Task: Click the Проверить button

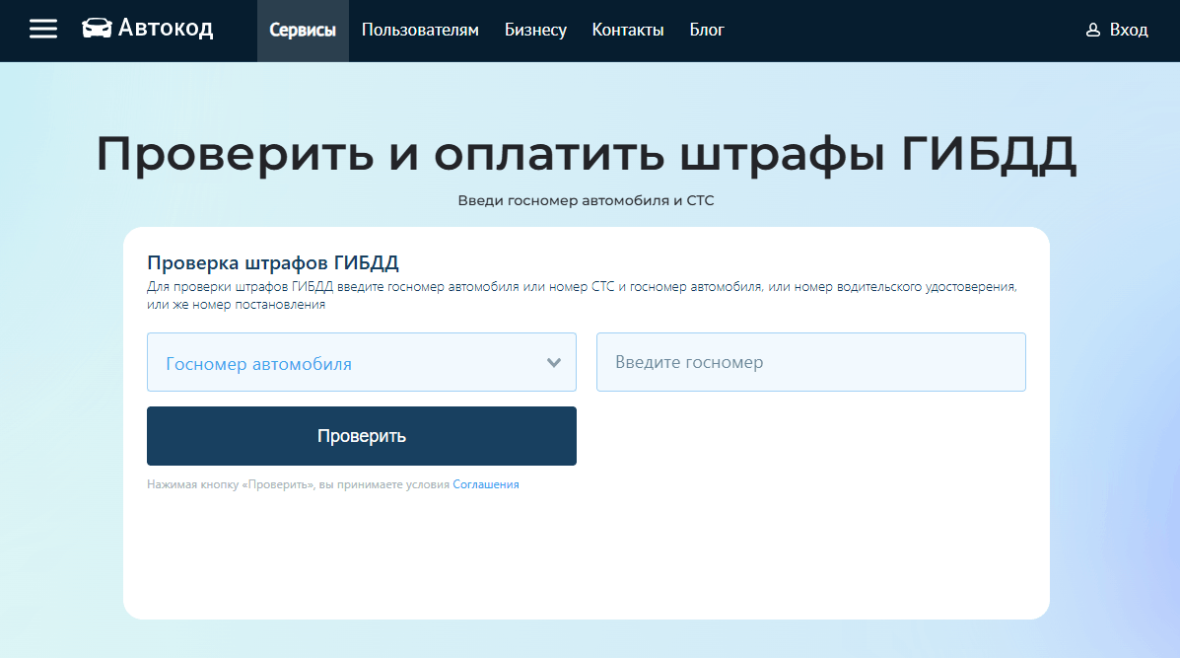Action: 361,436
